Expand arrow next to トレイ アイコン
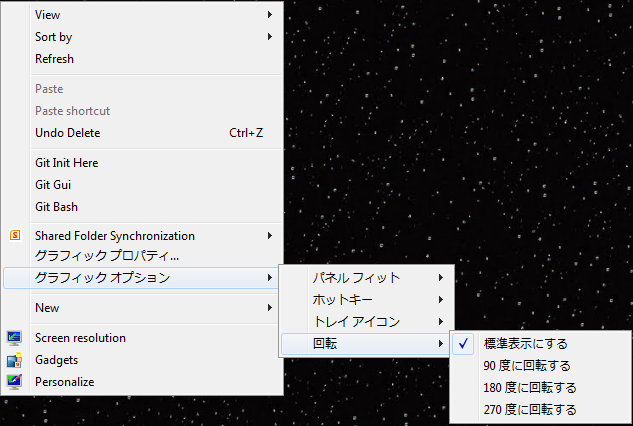The image size is (633, 426). [x=441, y=322]
